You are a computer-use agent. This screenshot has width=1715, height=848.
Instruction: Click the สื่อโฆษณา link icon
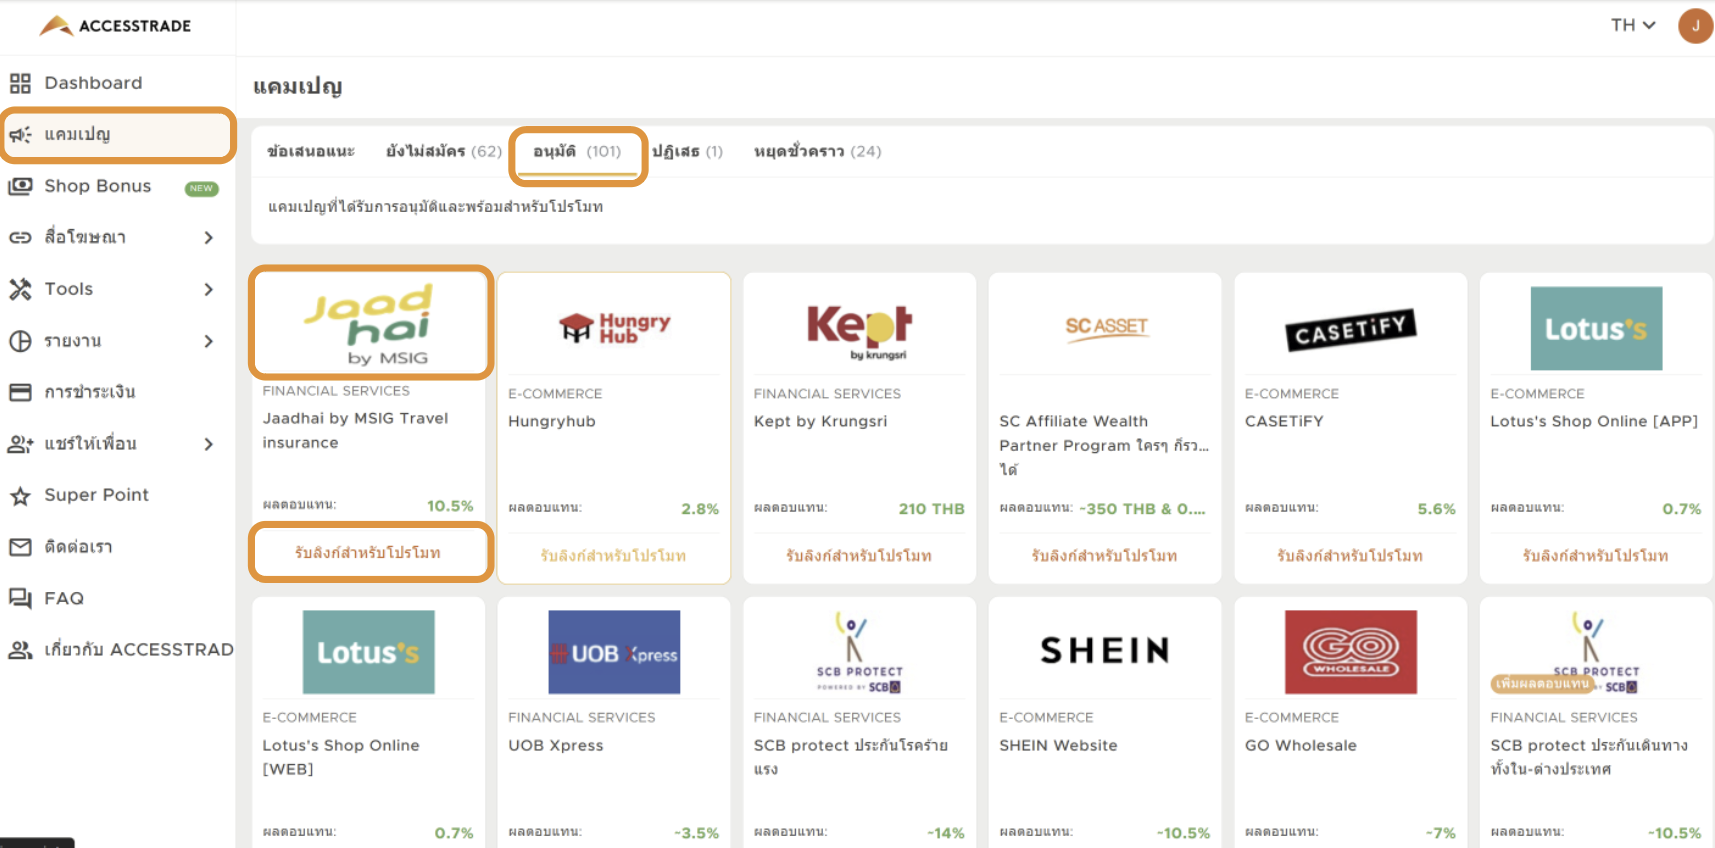[20, 237]
